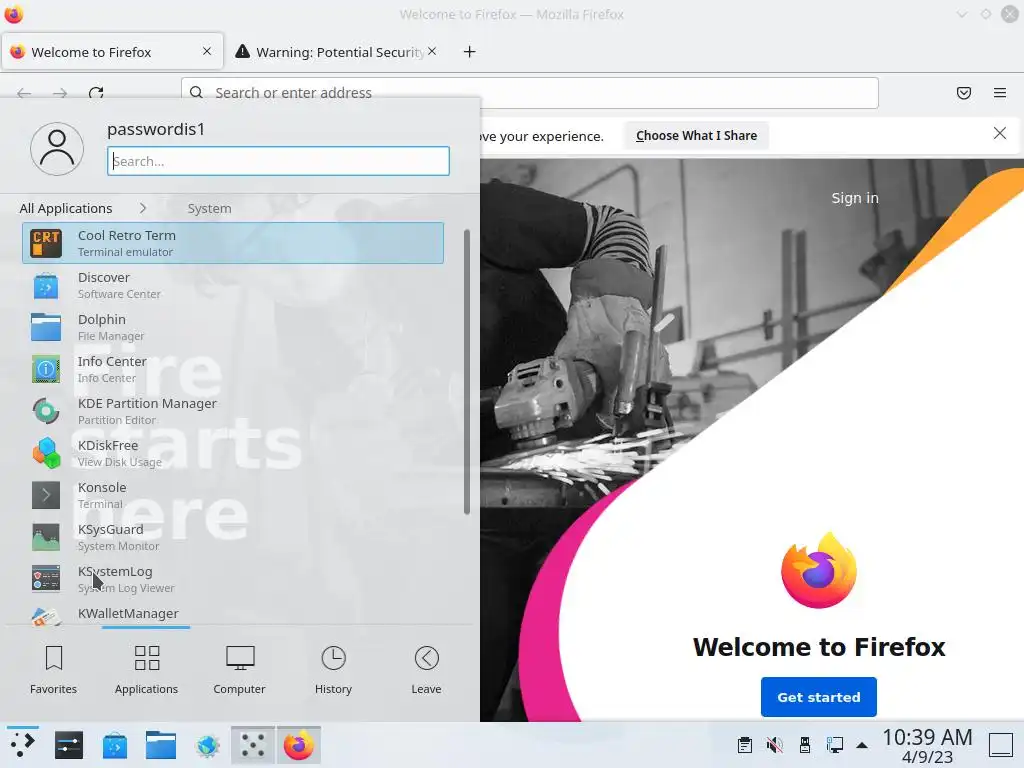Click the launcher Search field
This screenshot has width=1024, height=768.
point(278,161)
